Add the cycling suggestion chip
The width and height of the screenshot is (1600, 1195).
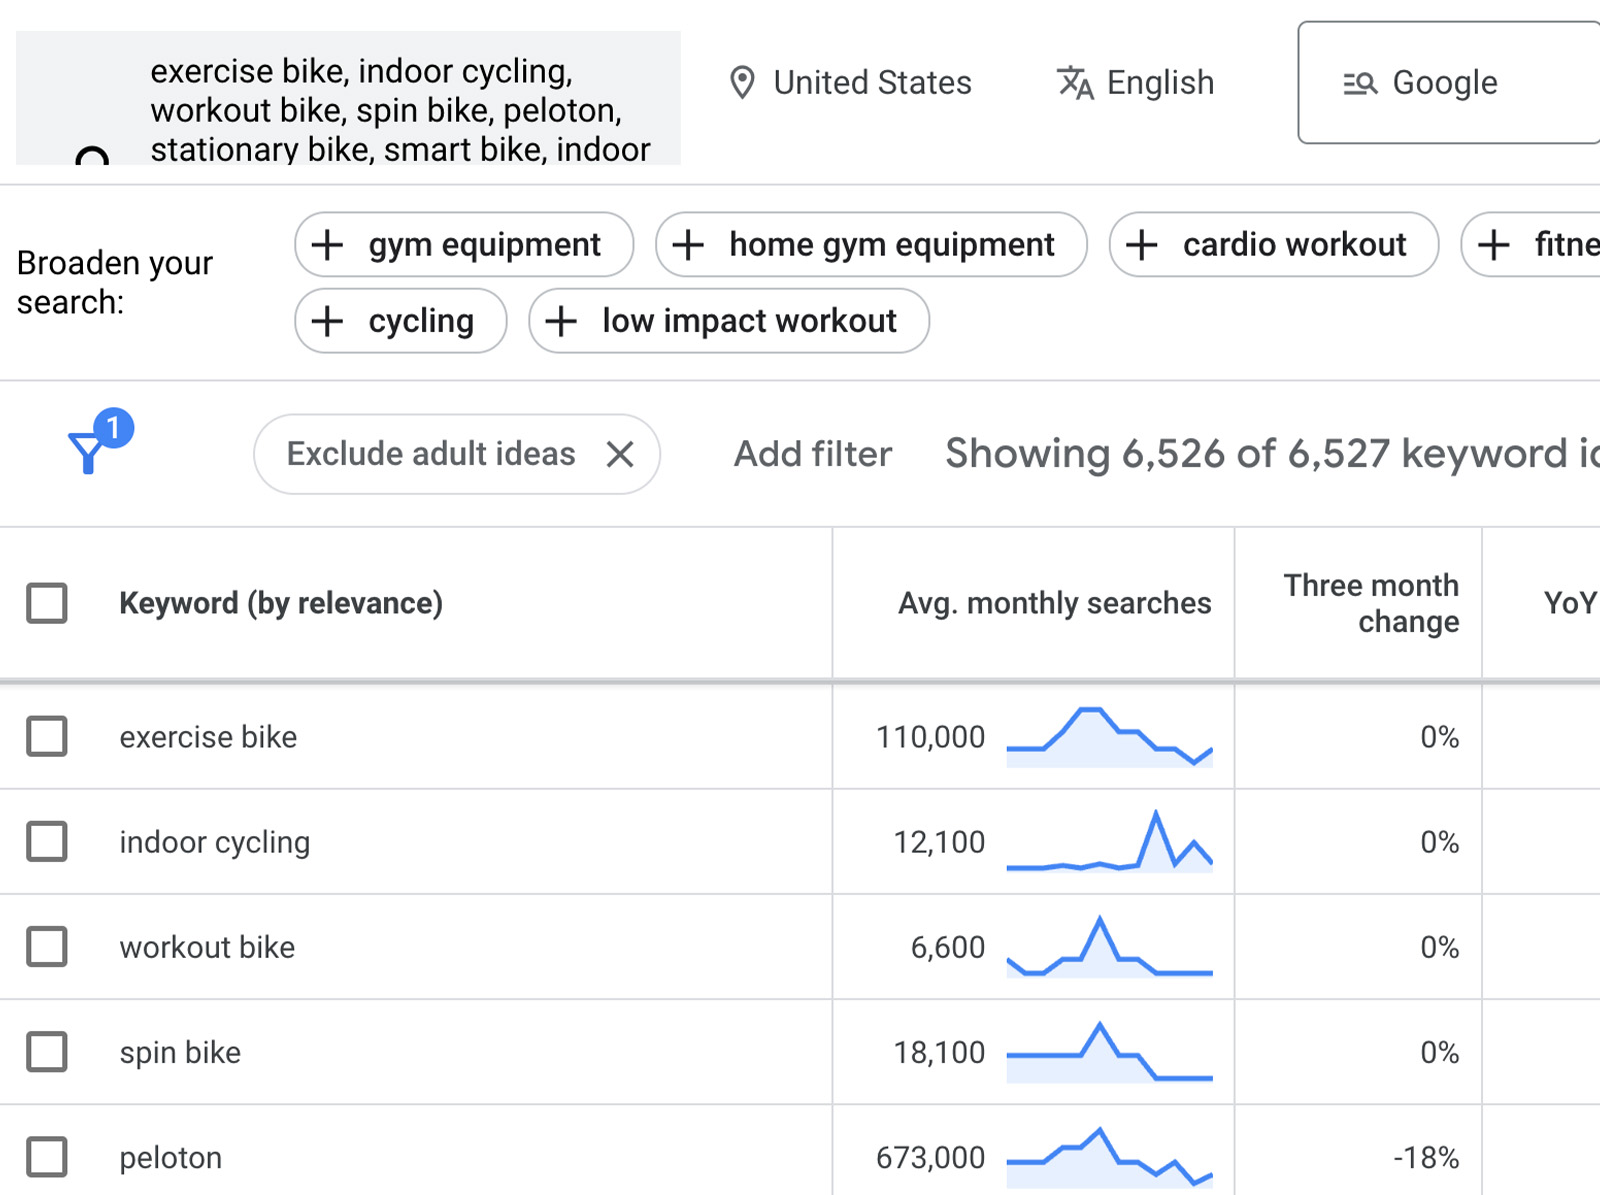401,321
